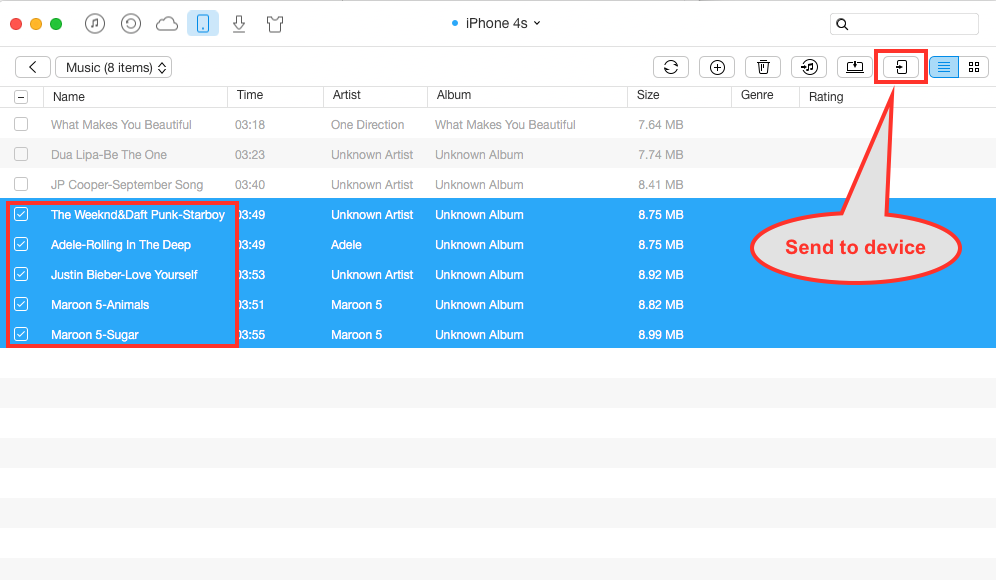Open the Music (8 items) category dropdown

(x=114, y=67)
